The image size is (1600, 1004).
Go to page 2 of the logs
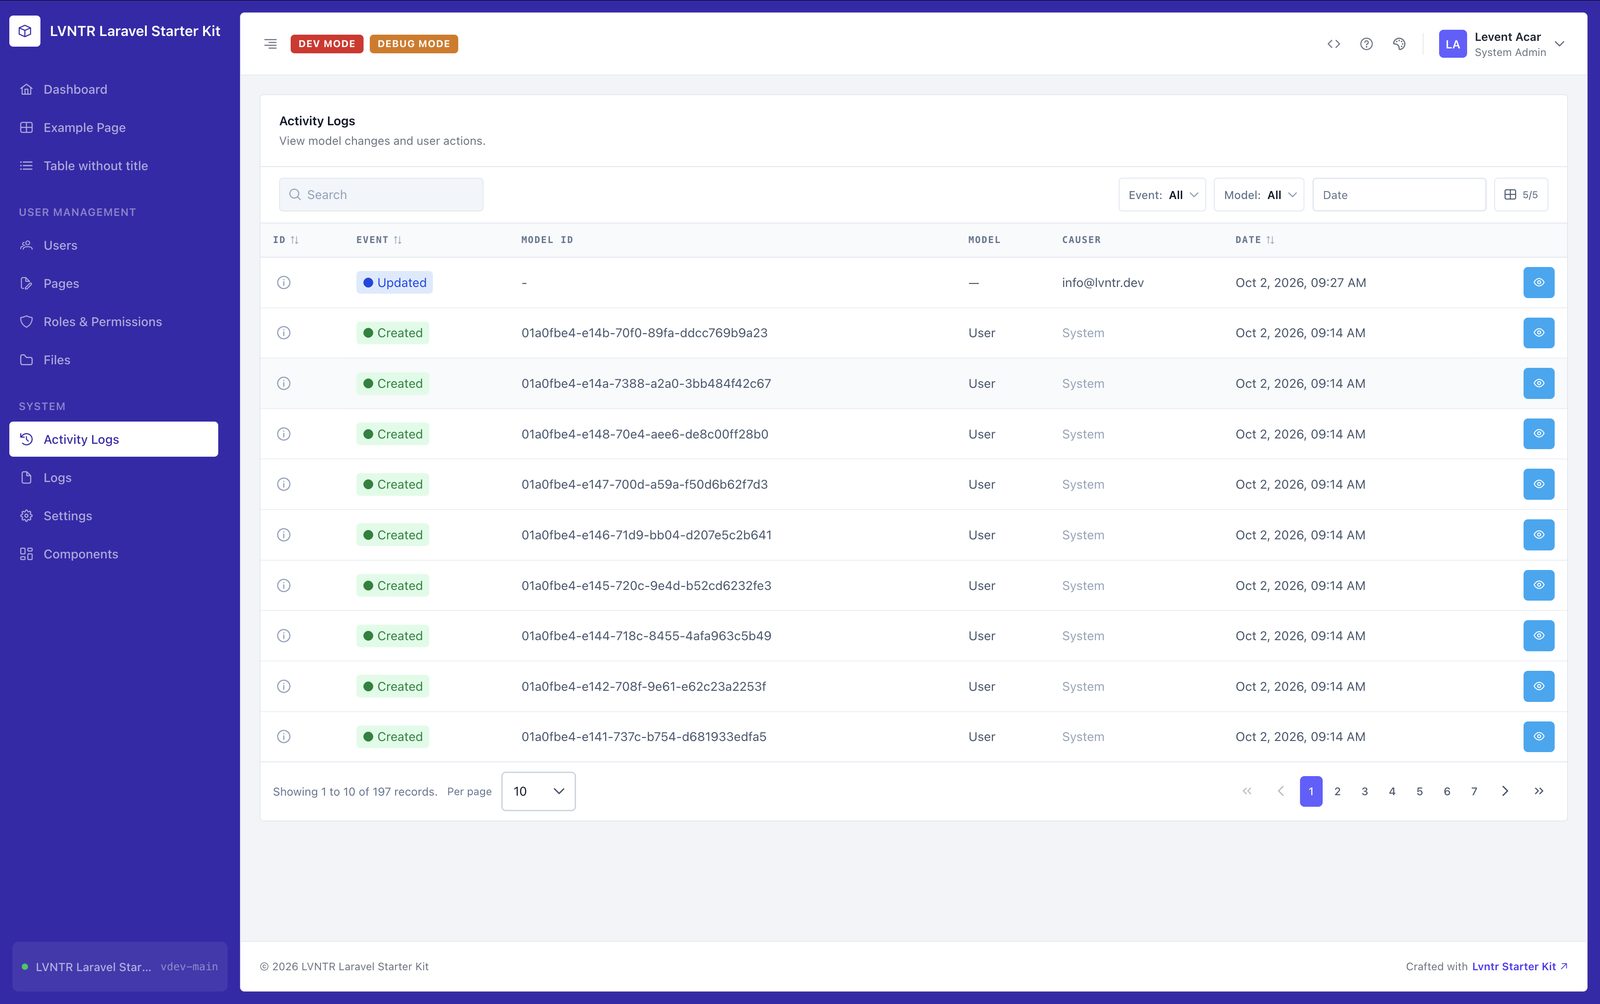[1337, 791]
